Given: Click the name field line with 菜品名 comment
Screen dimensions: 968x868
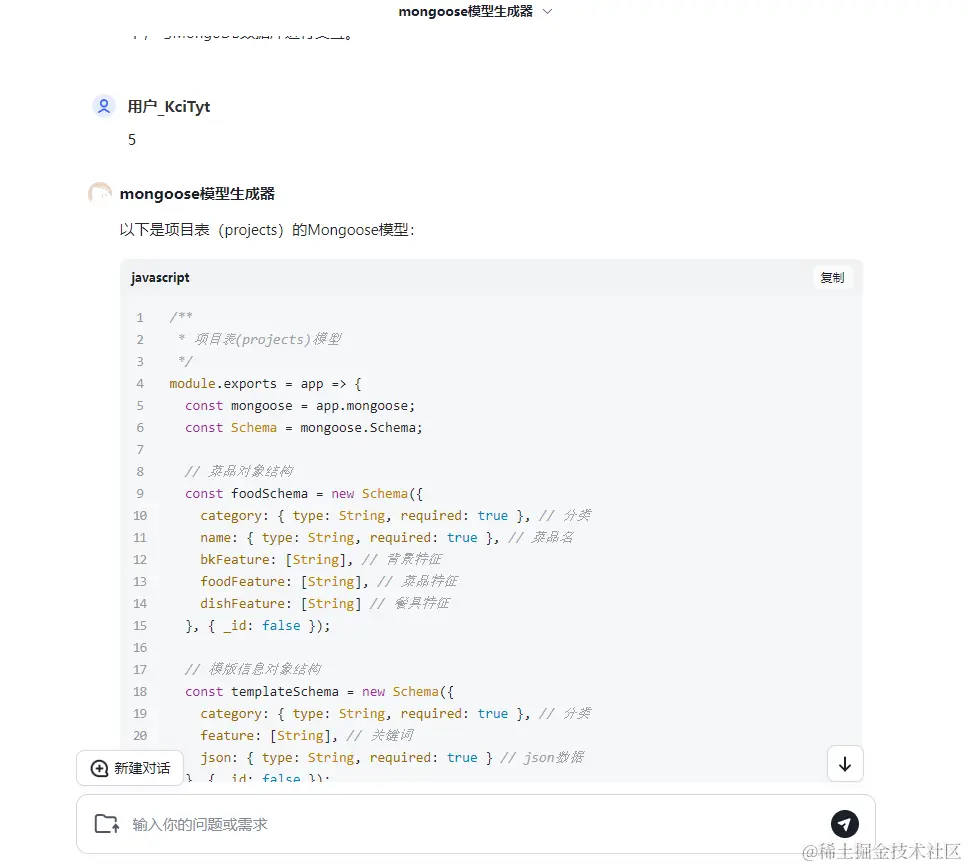Looking at the screenshot, I should 386,538.
